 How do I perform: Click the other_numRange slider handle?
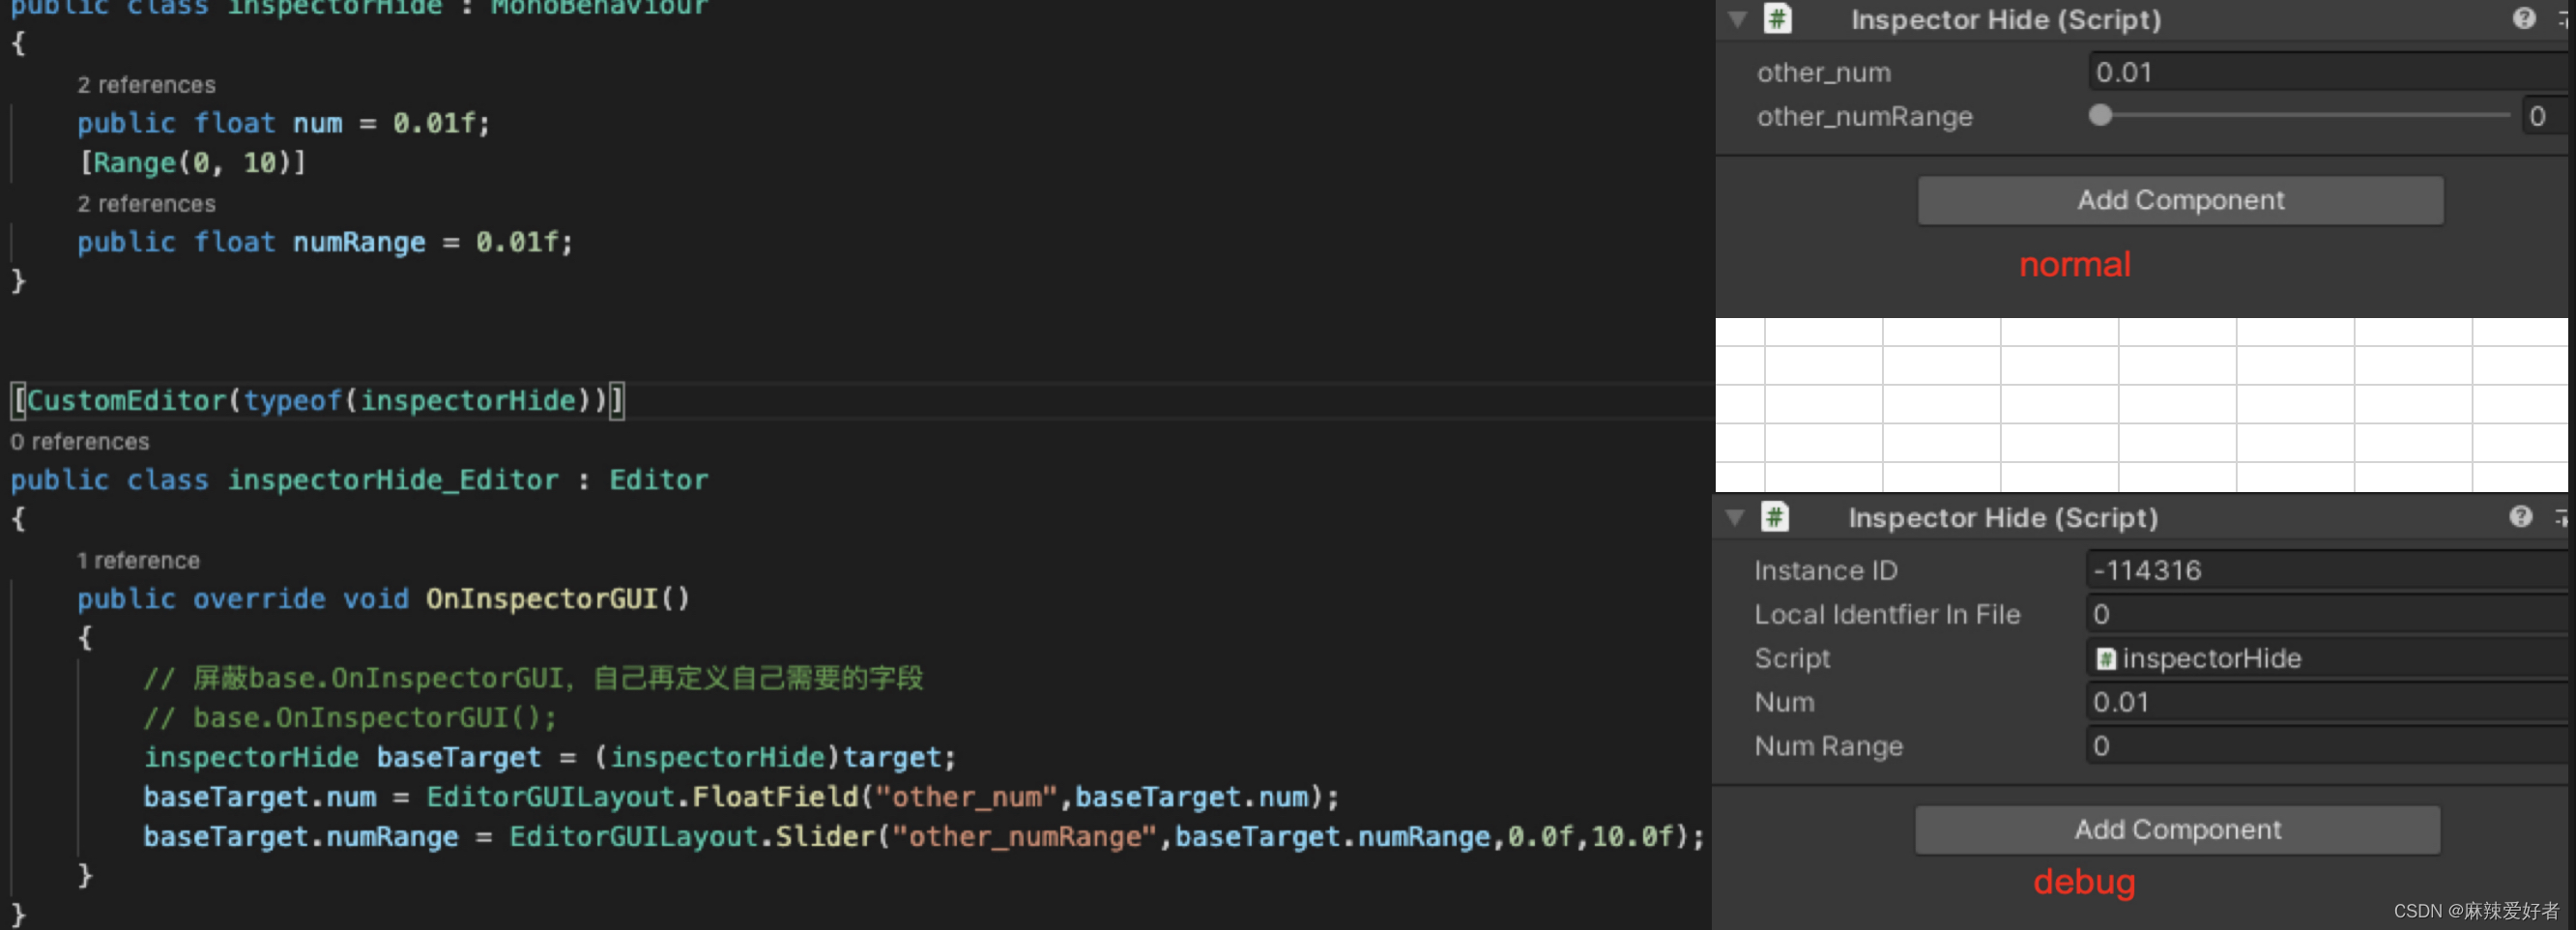[2100, 116]
